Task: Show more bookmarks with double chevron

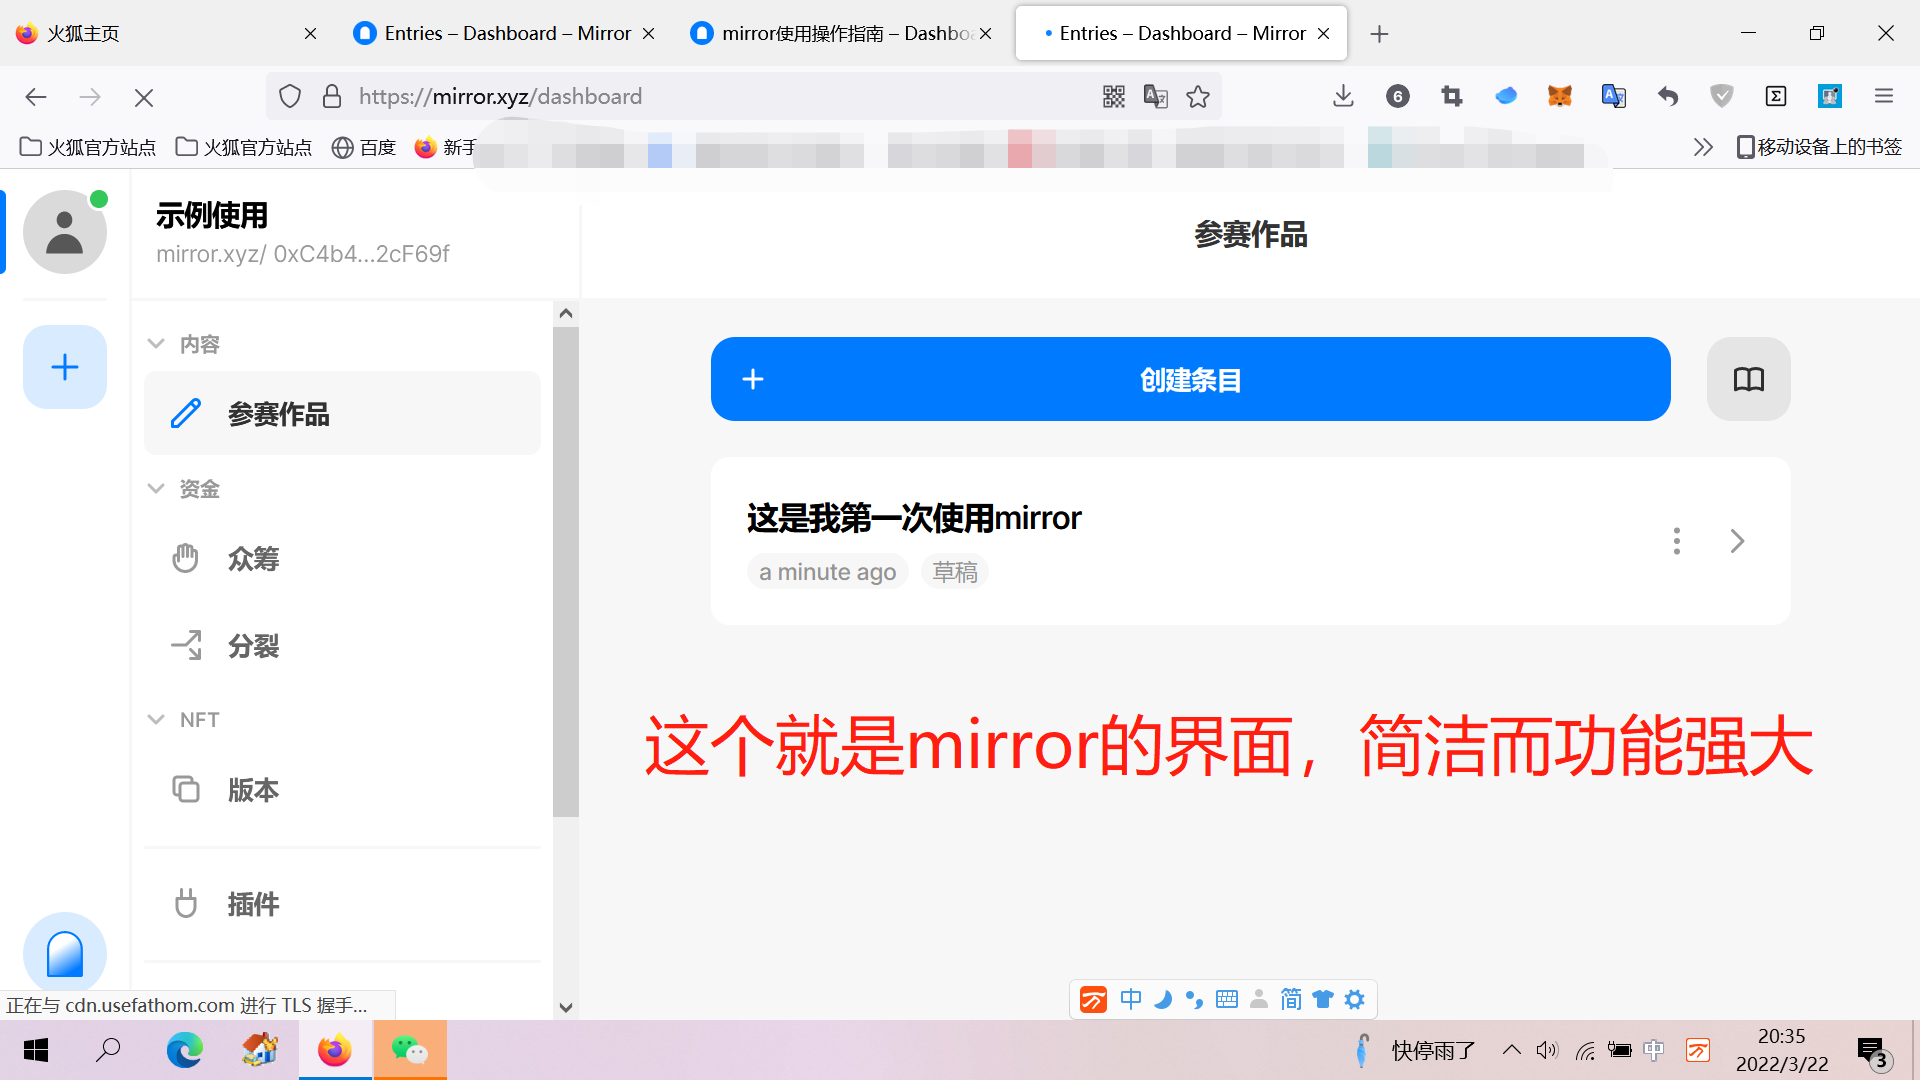Action: [x=1703, y=147]
